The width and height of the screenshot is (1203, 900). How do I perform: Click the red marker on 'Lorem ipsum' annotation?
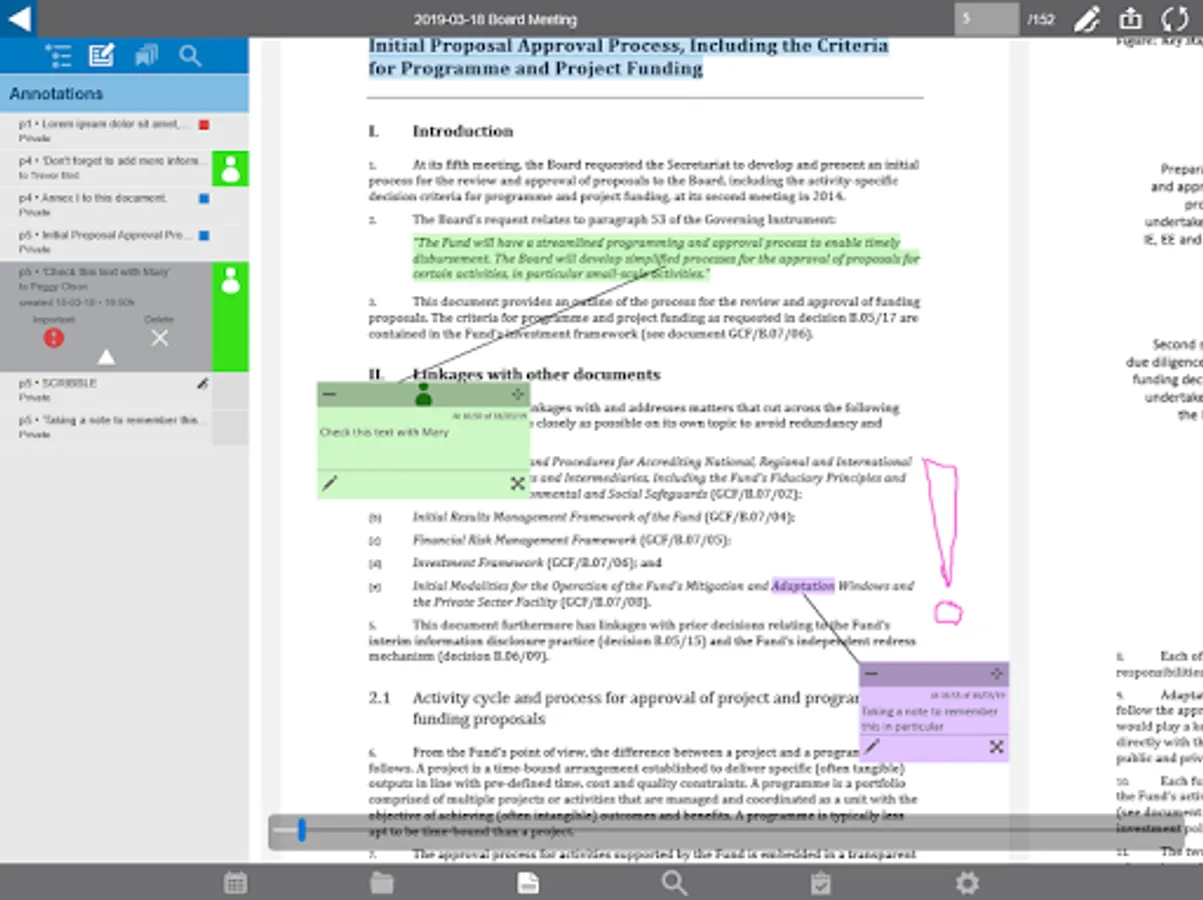(204, 125)
